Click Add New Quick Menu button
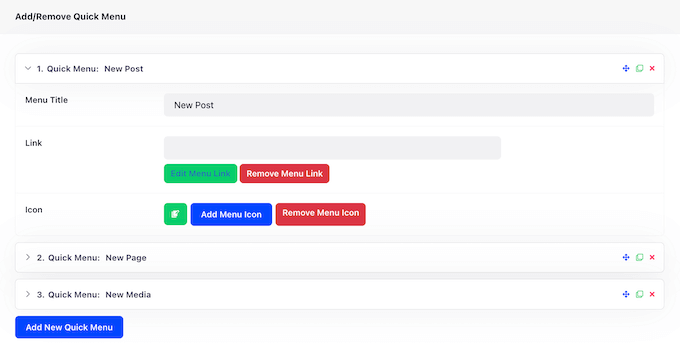Viewport: 680px width, 360px height. pos(69,327)
